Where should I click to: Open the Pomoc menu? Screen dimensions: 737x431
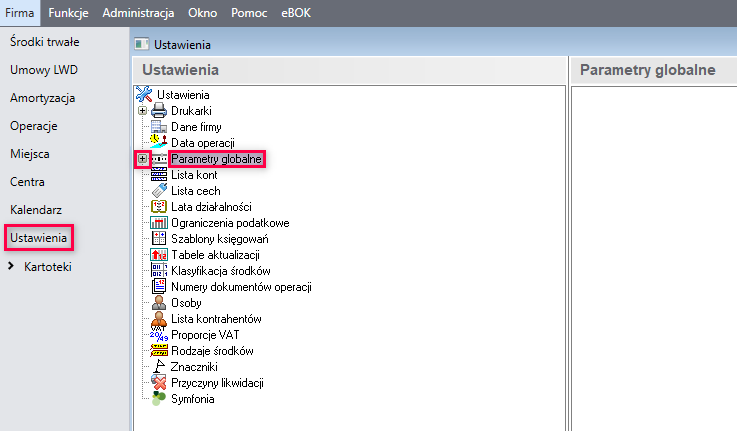[249, 13]
